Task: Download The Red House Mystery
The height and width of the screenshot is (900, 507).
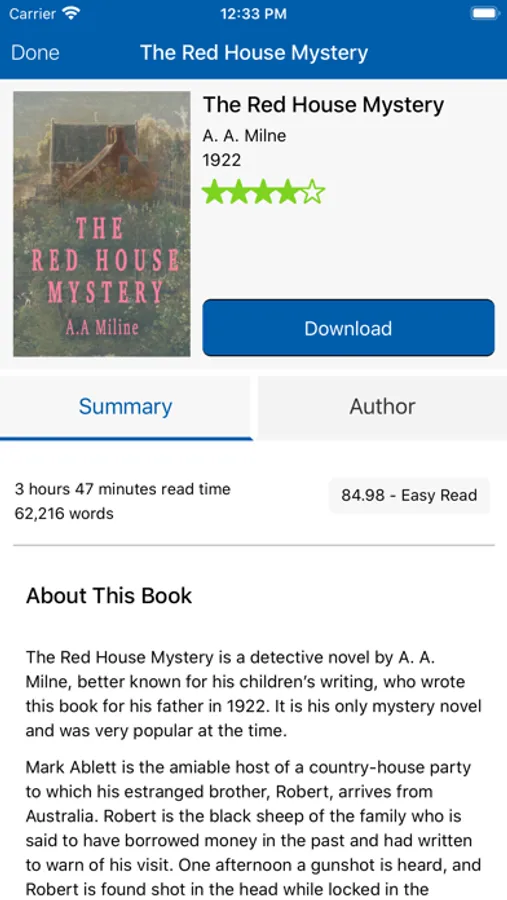Action: pos(348,328)
